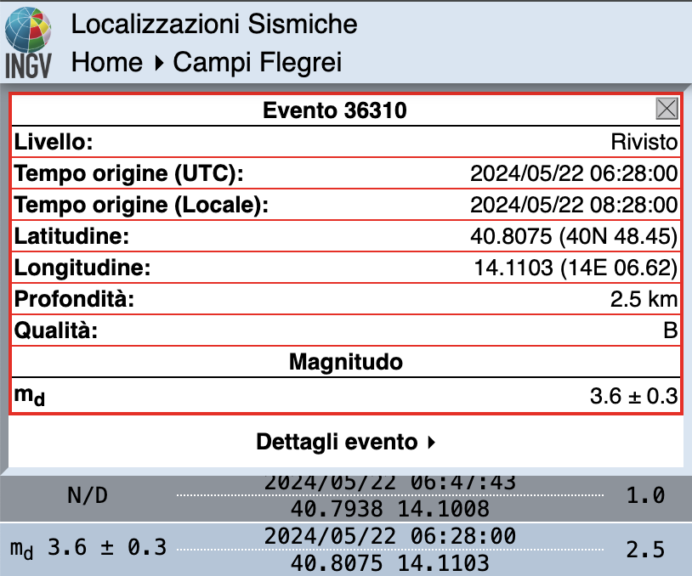The image size is (692, 576).
Task: Click the arrow between Home and Campi Flegrei
Action: point(158,63)
